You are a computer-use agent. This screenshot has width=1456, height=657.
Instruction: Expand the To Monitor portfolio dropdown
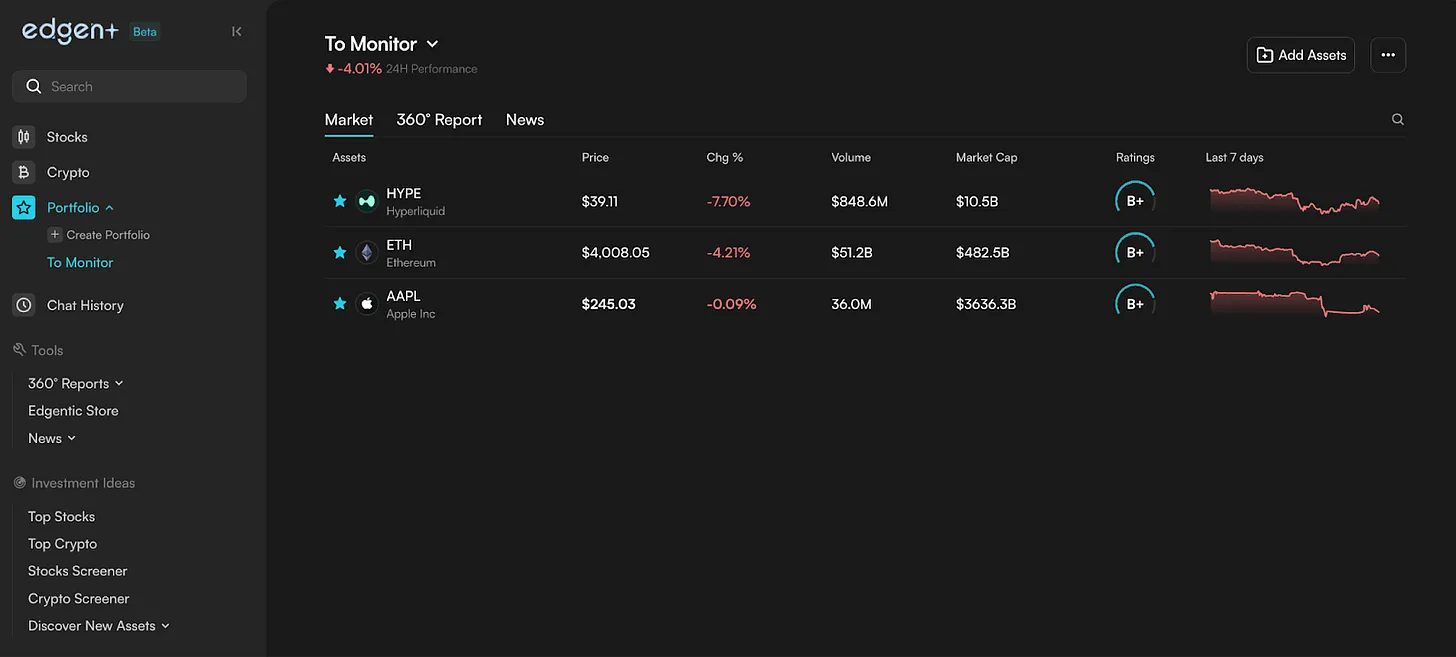(432, 44)
